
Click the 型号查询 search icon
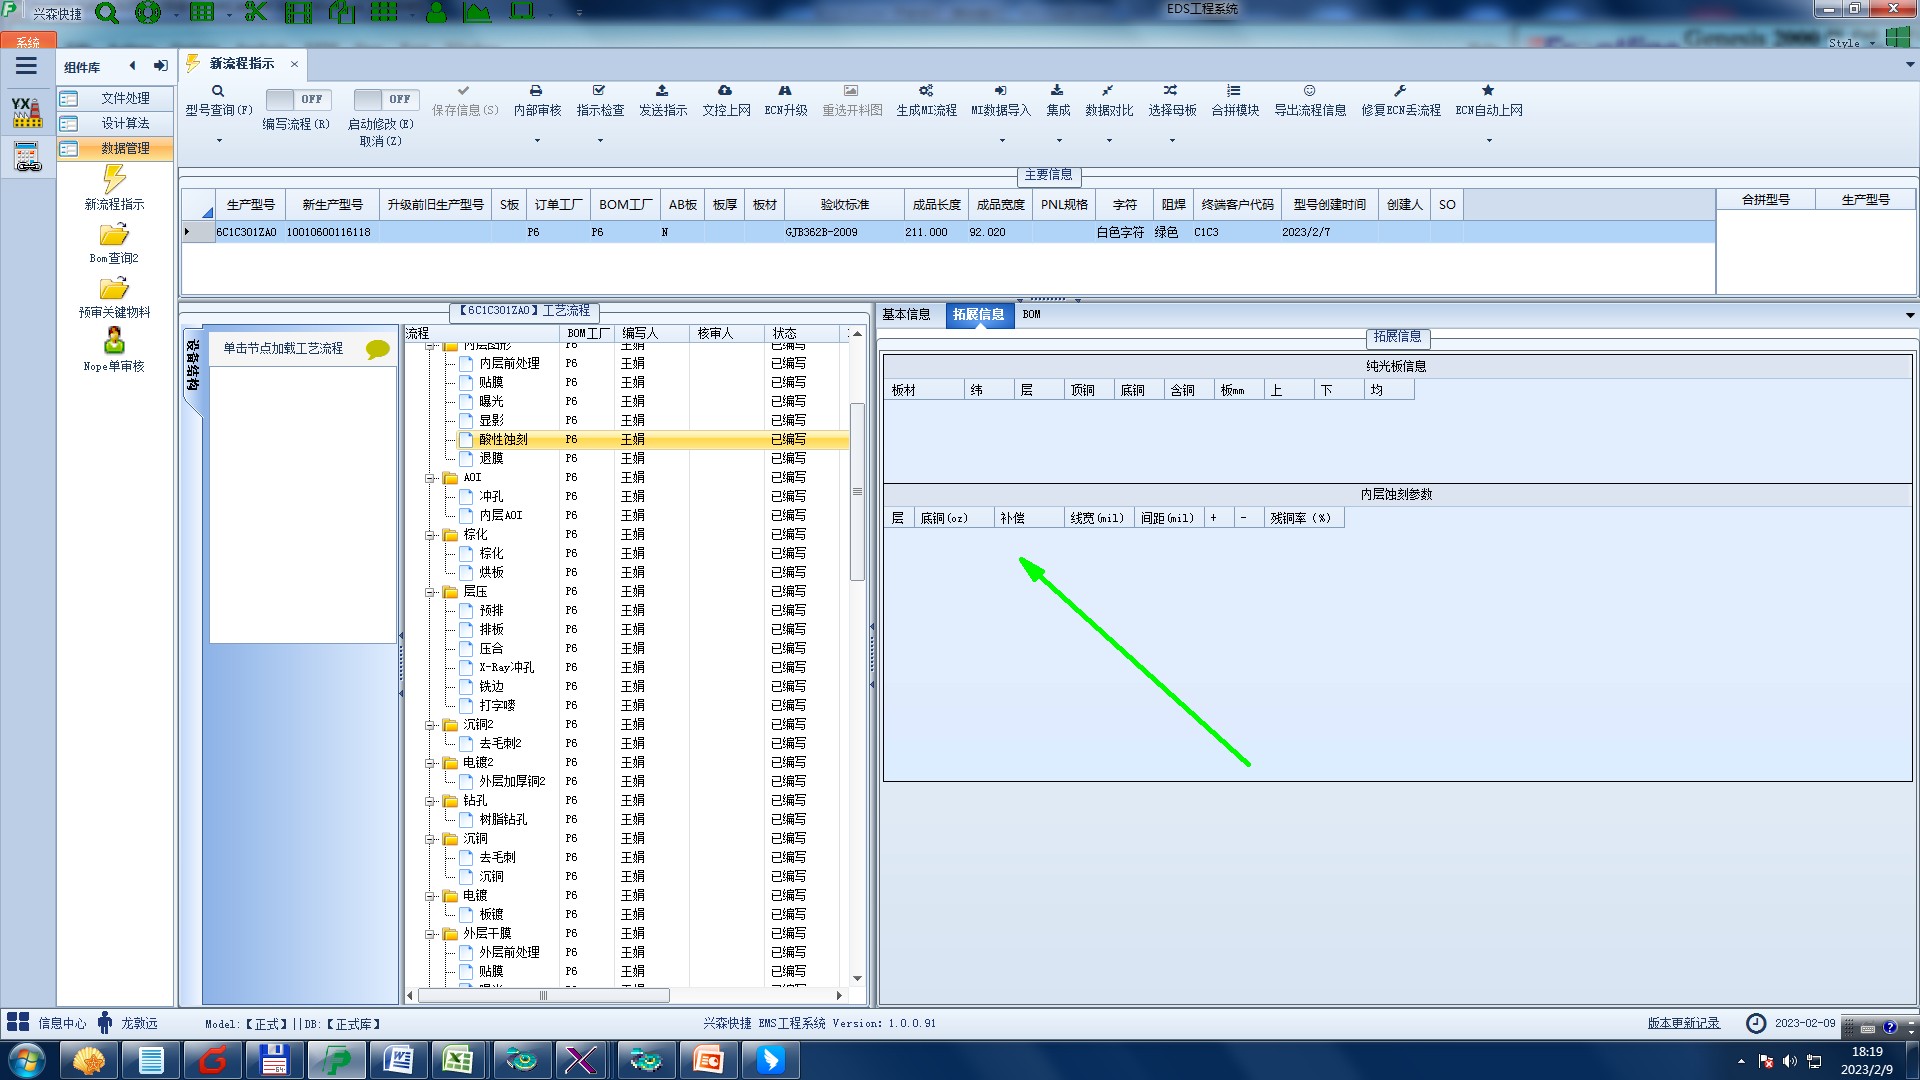(217, 91)
